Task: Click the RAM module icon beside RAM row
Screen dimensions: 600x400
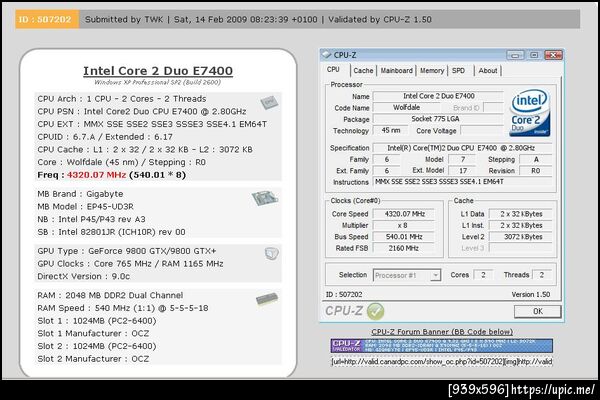Action: tap(267, 299)
